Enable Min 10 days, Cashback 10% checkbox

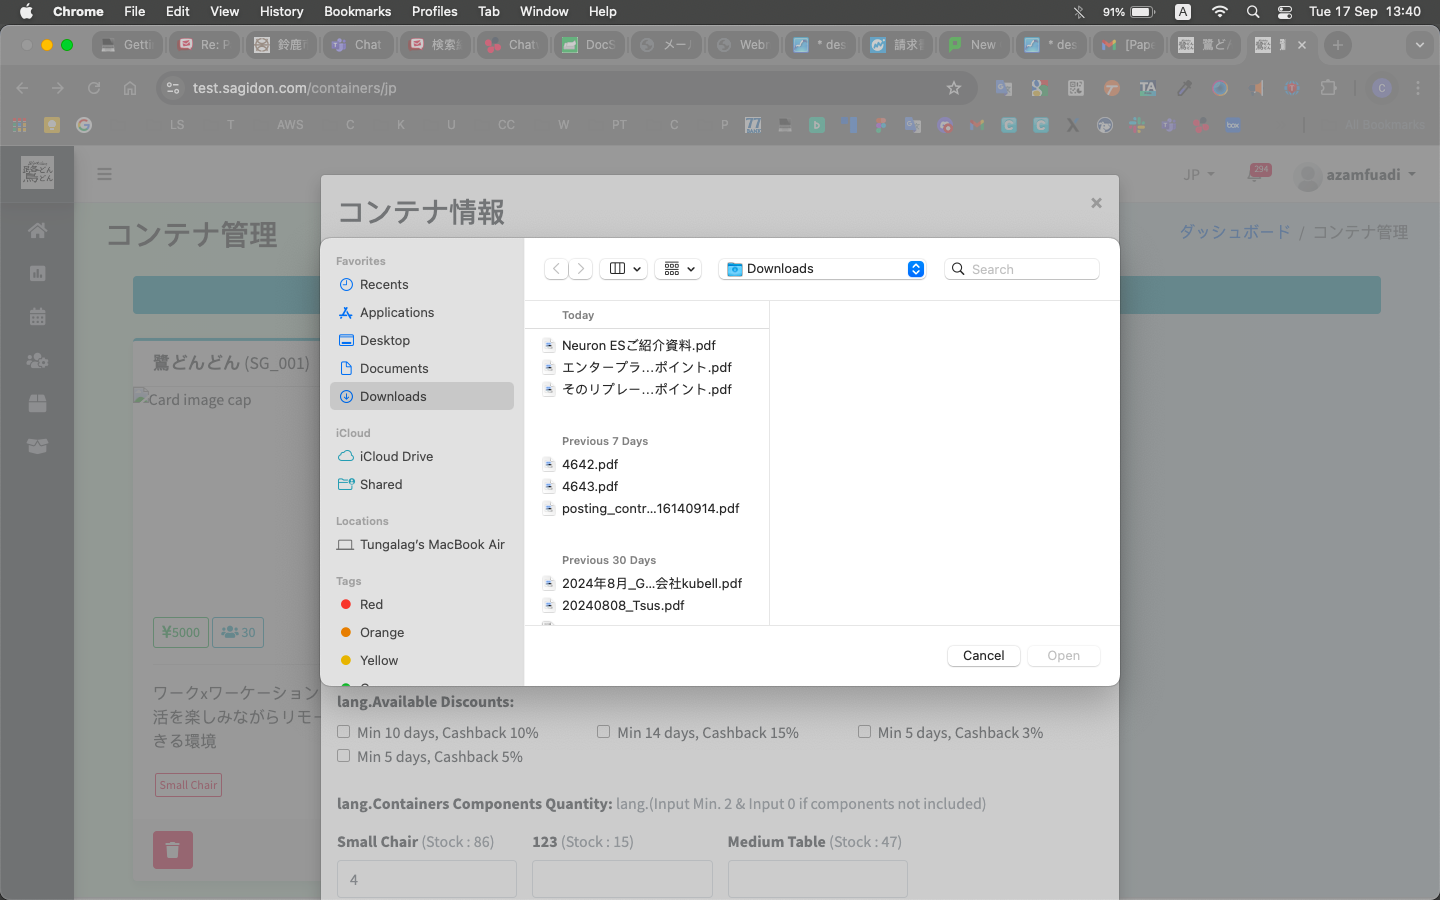point(344,732)
